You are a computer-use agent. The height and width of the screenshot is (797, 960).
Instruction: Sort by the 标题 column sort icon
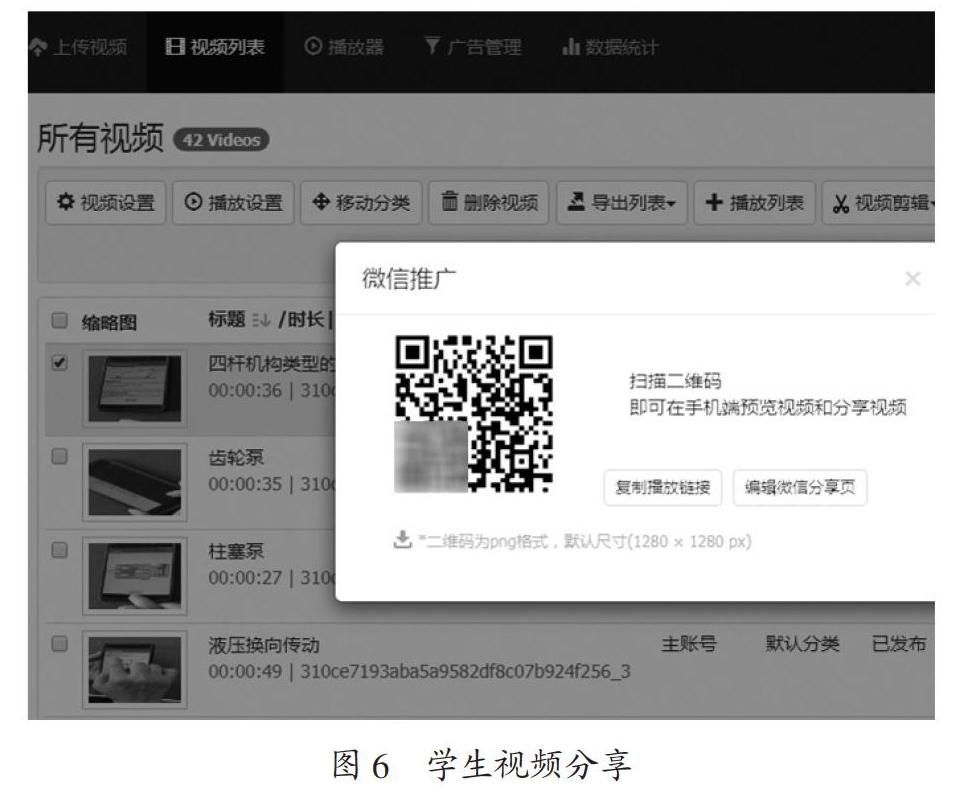click(x=261, y=320)
